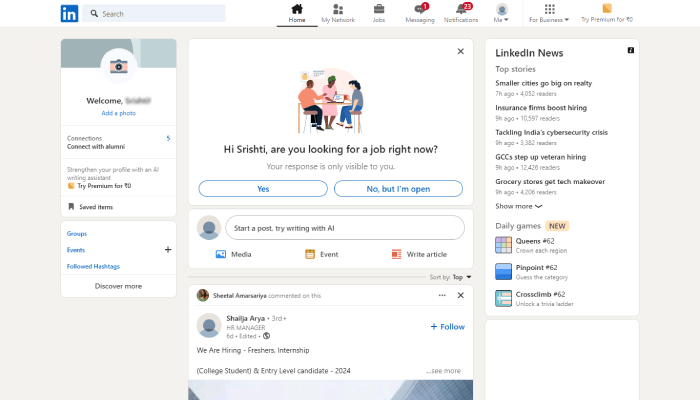Click your avatar beside post box

pyautogui.click(x=209, y=228)
